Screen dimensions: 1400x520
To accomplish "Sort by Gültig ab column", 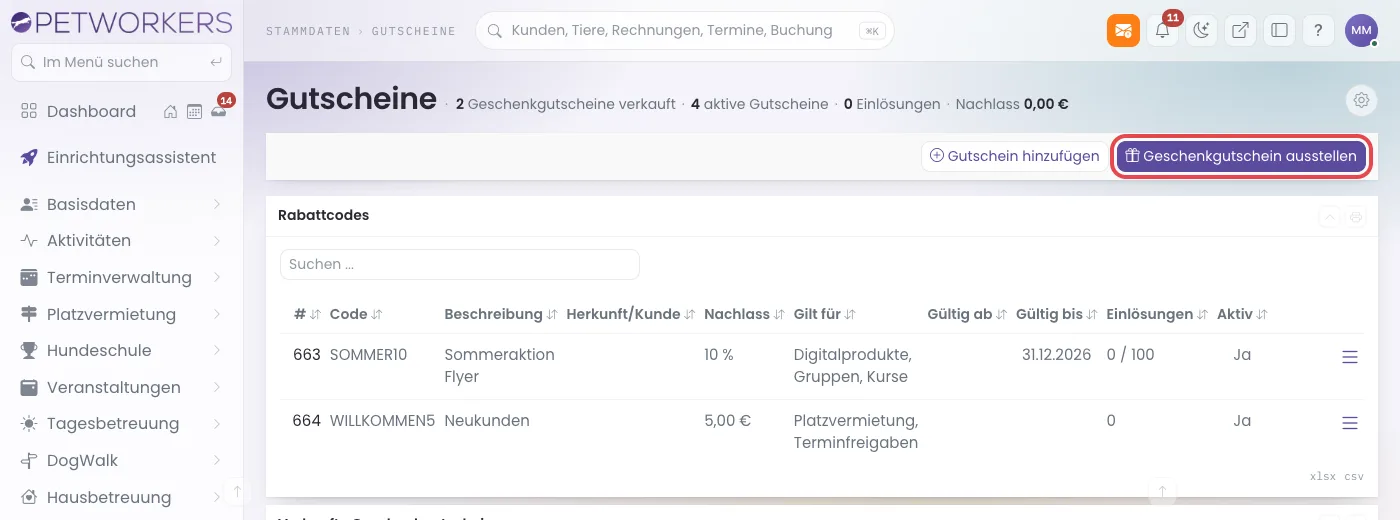I will tap(967, 314).
